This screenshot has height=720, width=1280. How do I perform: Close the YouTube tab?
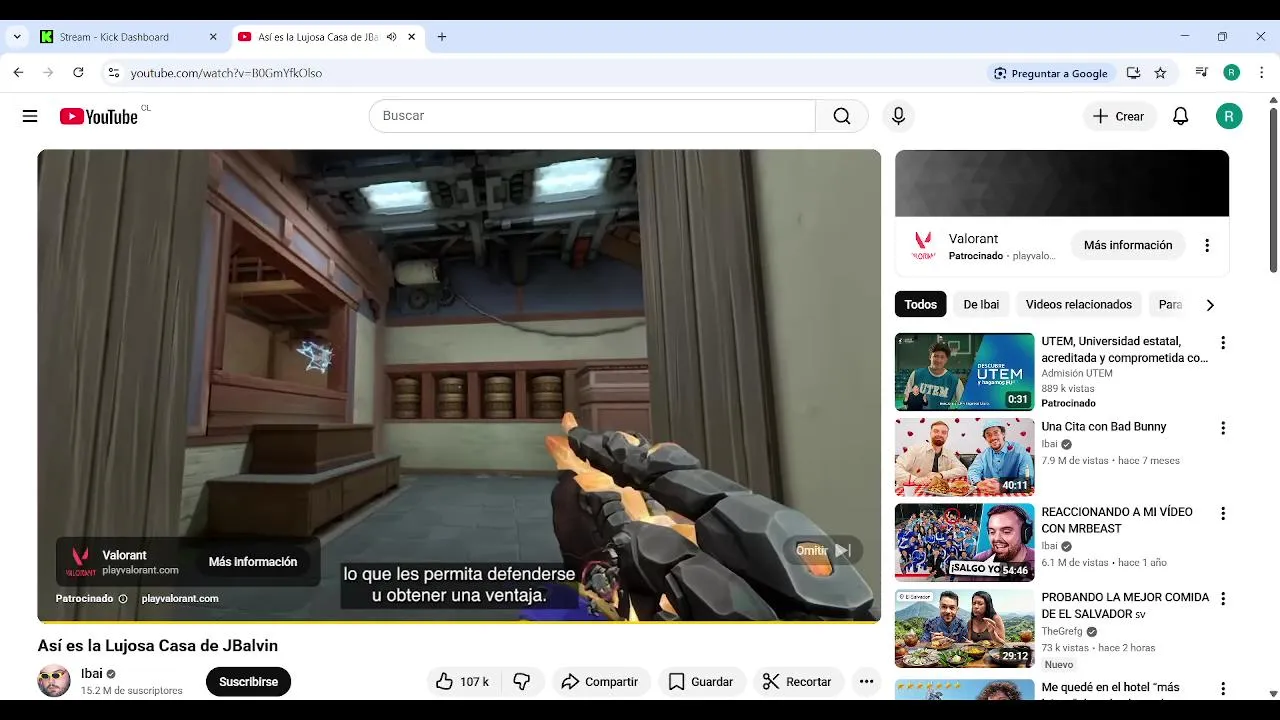(411, 37)
